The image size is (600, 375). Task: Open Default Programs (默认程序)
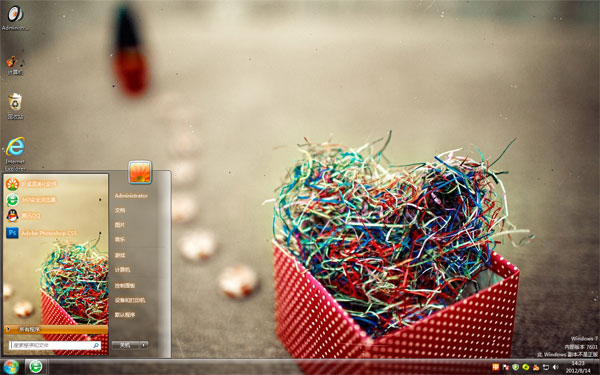point(125,315)
